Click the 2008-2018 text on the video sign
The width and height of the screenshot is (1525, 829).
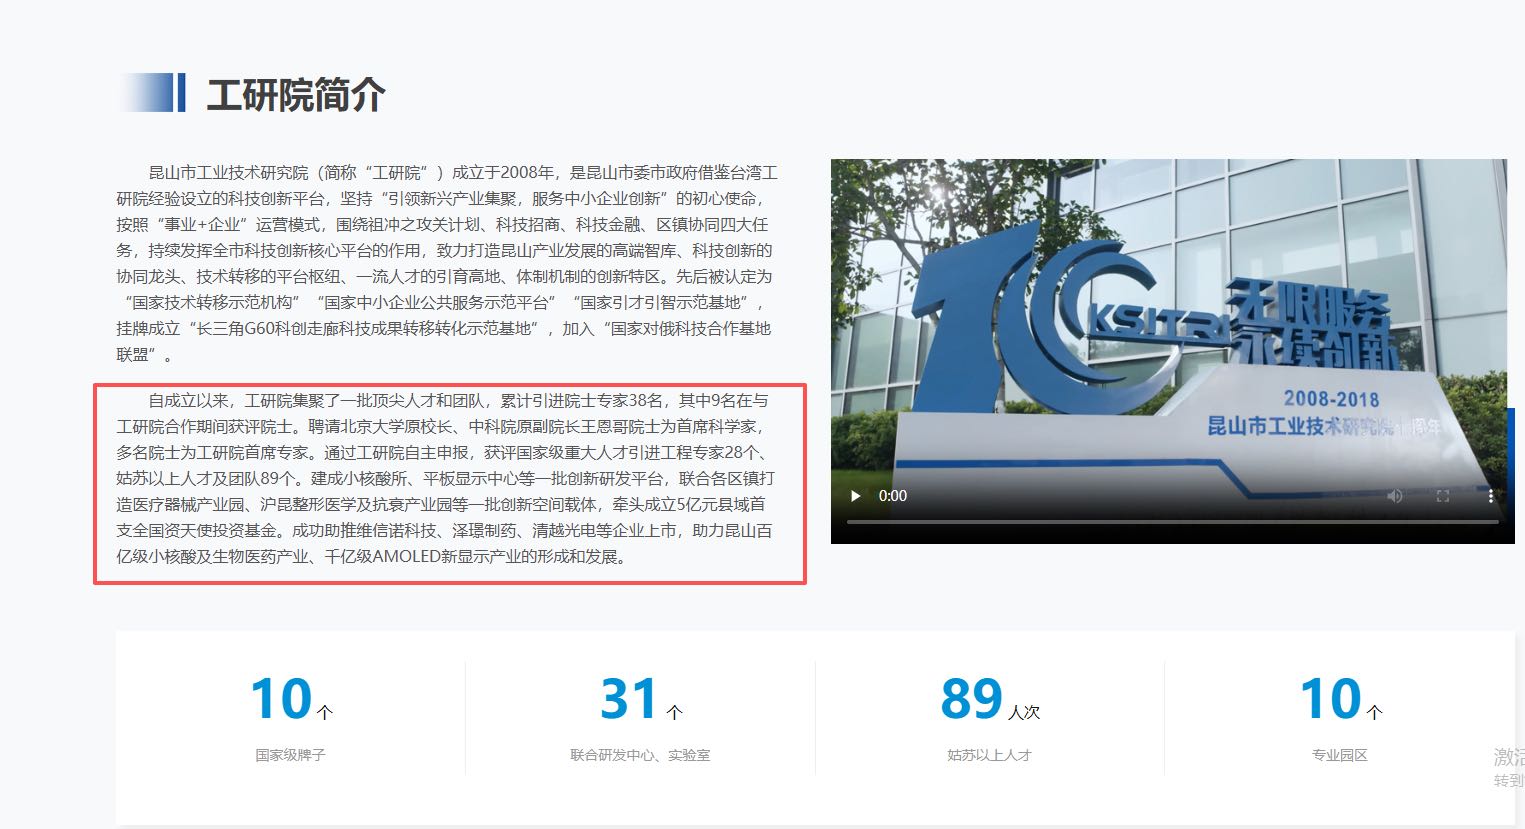tap(1330, 399)
